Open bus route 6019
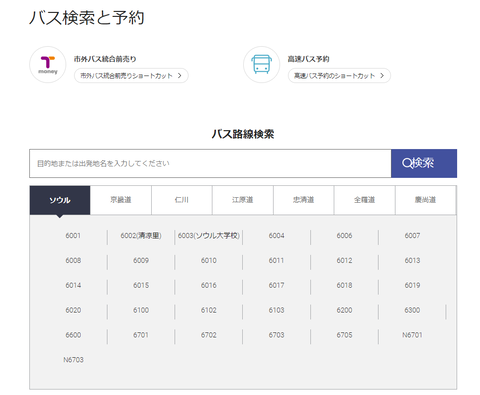Viewport: 480px width, 395px height. (x=412, y=285)
